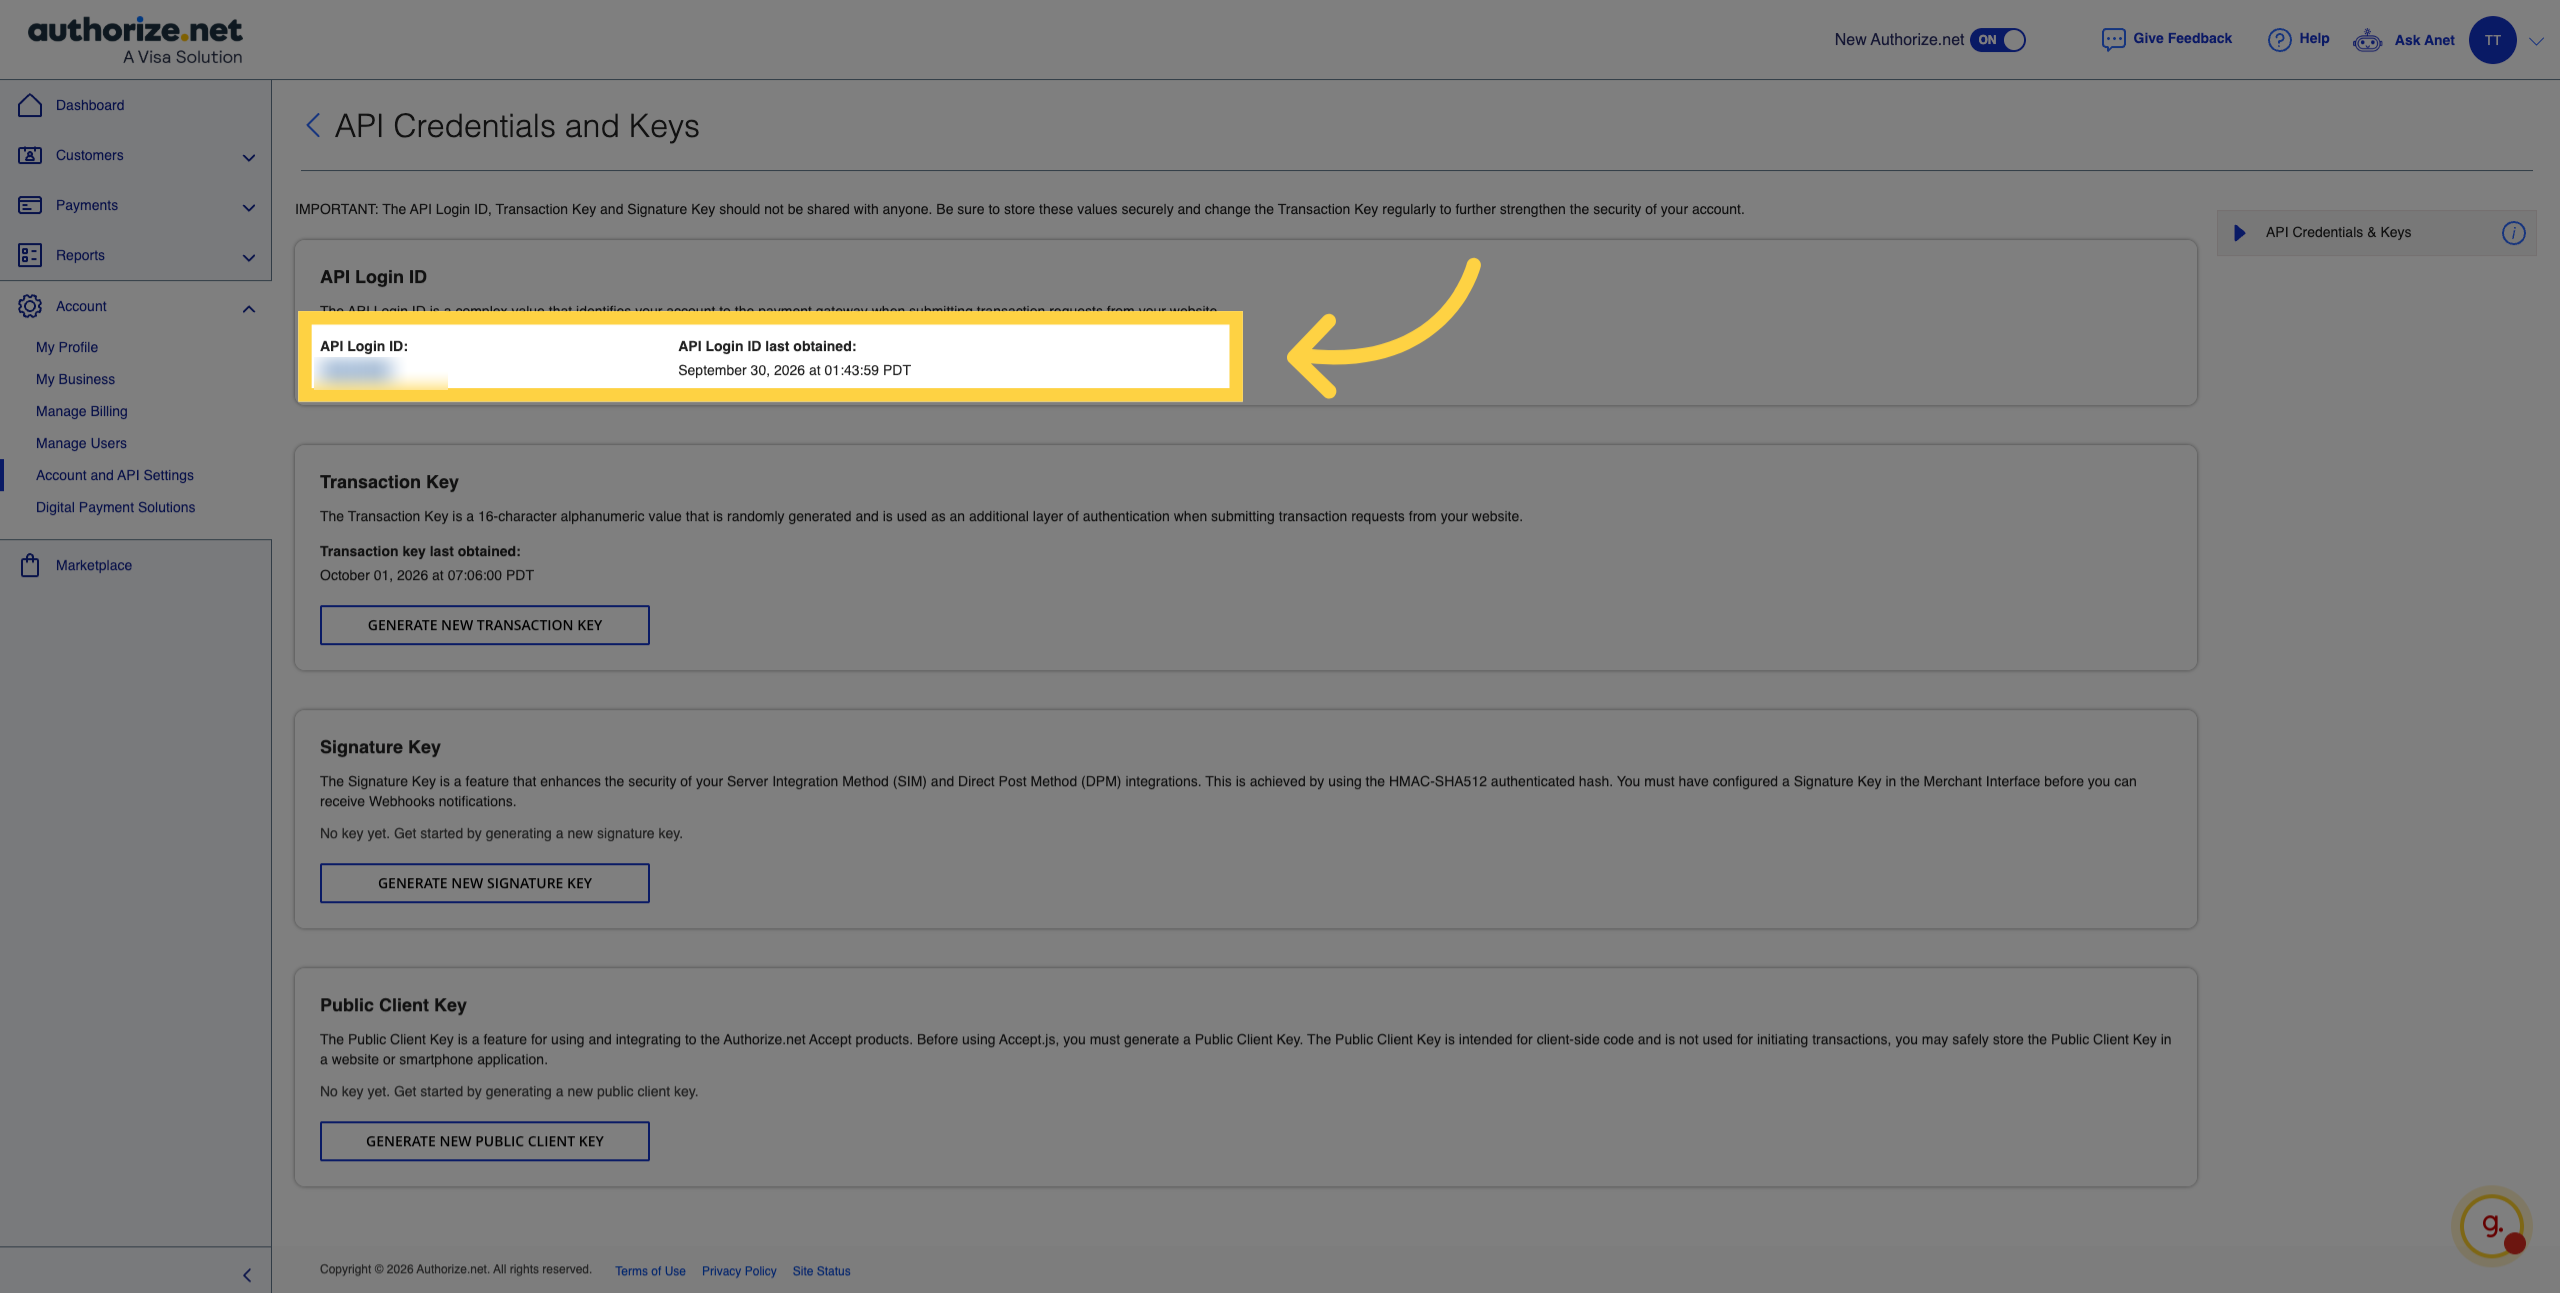Open the Privacy Policy link
Image resolution: width=2560 pixels, height=1293 pixels.
tap(739, 1271)
